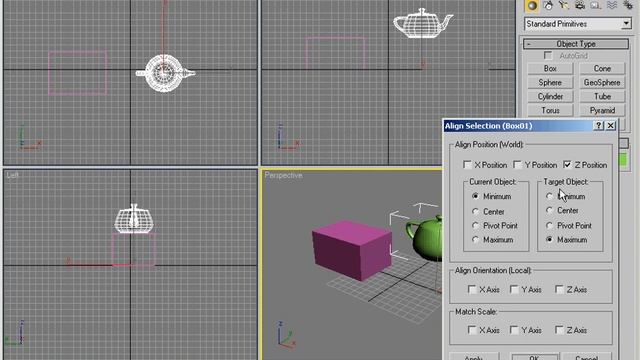Select Target Object Pivot Point radio
Viewport: 640px width, 360px height.
[549, 225]
